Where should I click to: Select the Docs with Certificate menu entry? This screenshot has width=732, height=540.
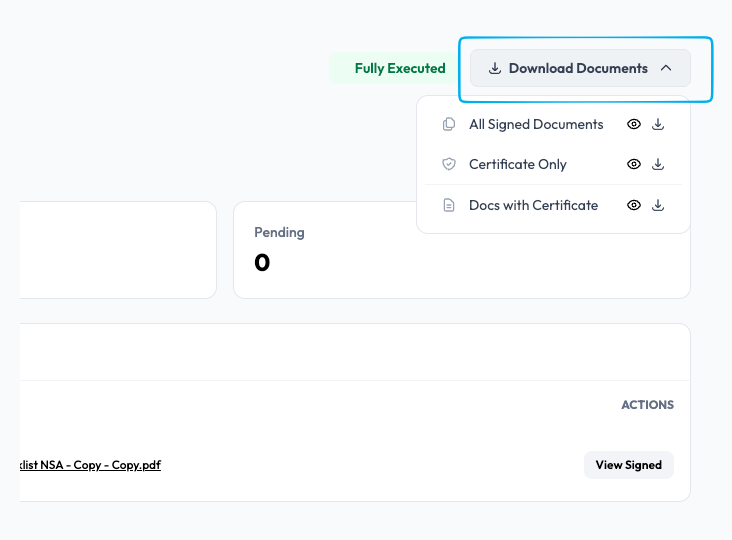coord(533,205)
